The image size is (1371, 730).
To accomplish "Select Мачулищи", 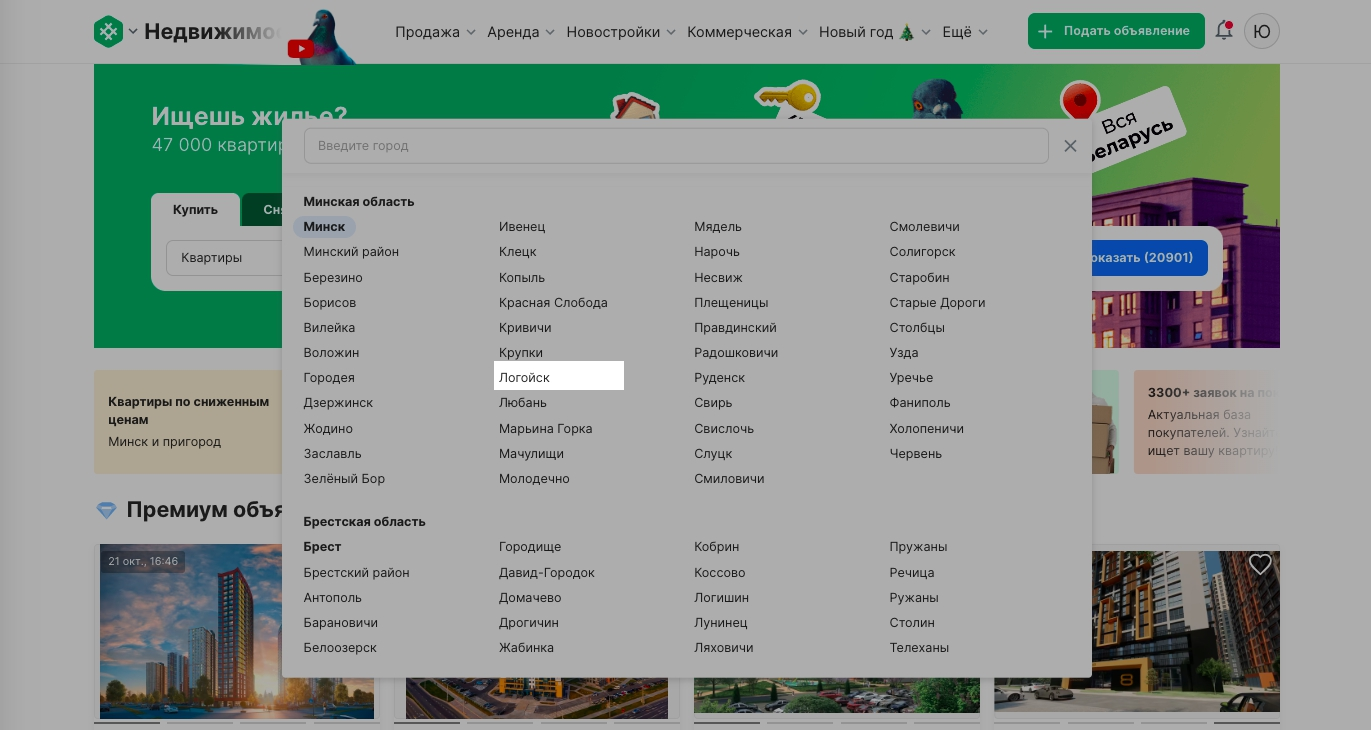I will pos(531,454).
